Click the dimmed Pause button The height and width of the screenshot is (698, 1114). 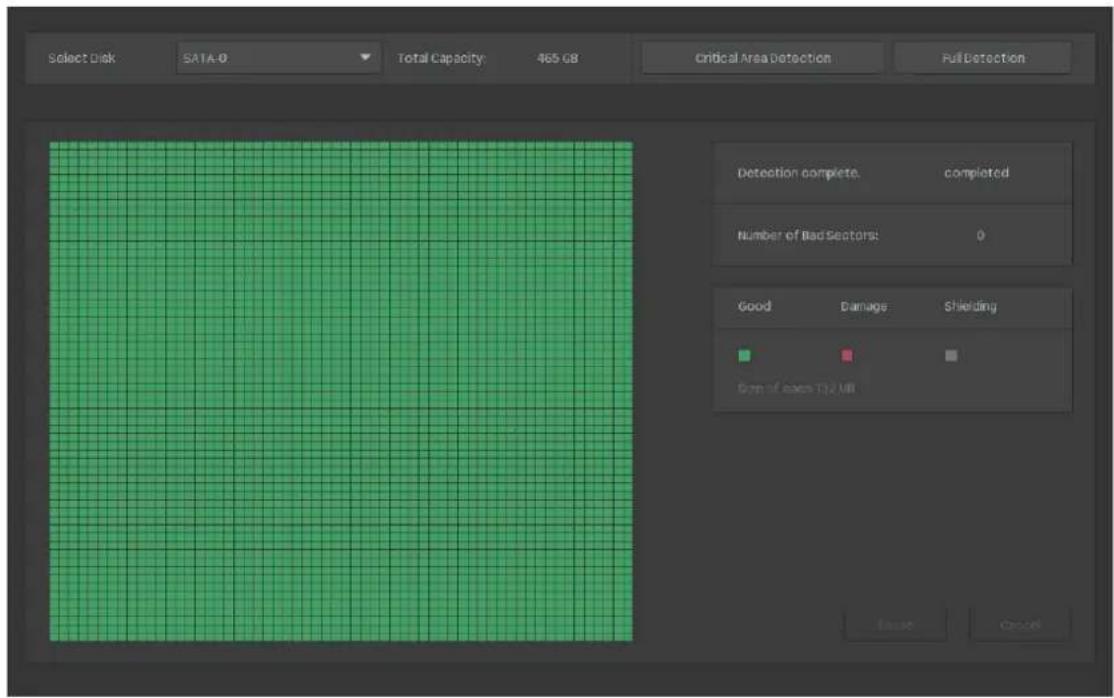pyautogui.click(x=895, y=624)
